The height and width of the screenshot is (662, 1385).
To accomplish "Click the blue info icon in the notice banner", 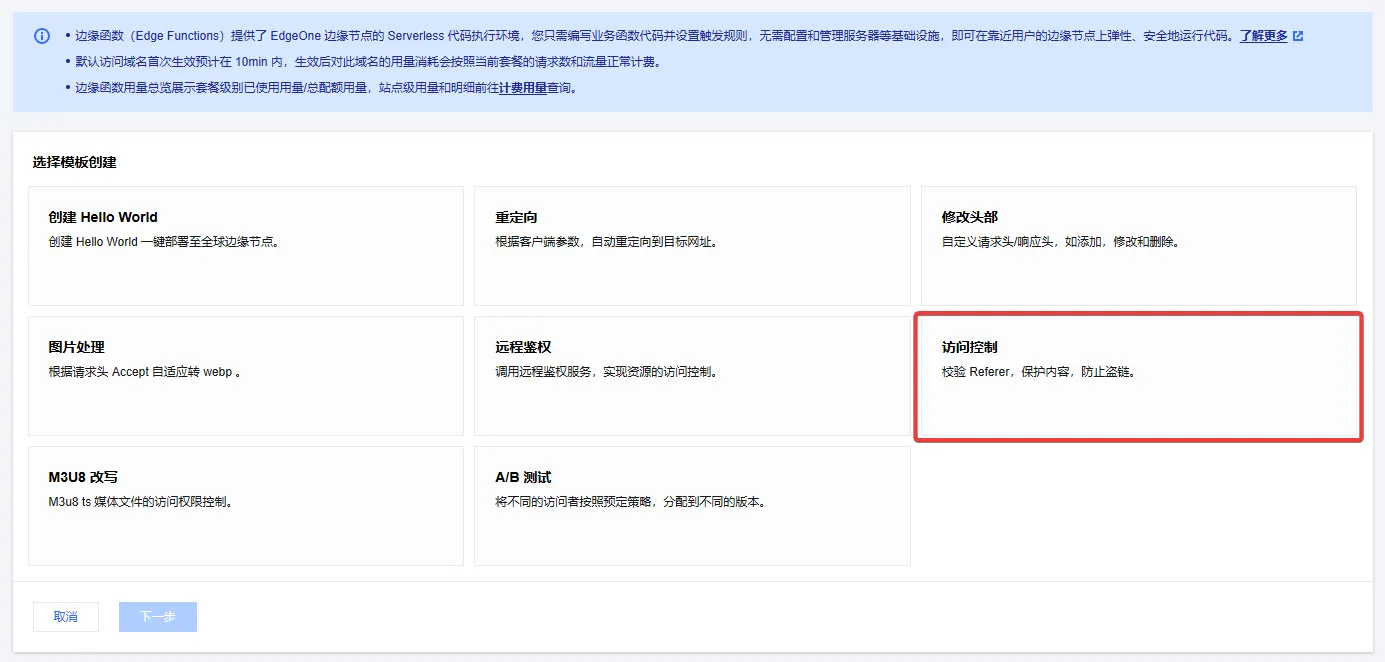I will 42,36.
